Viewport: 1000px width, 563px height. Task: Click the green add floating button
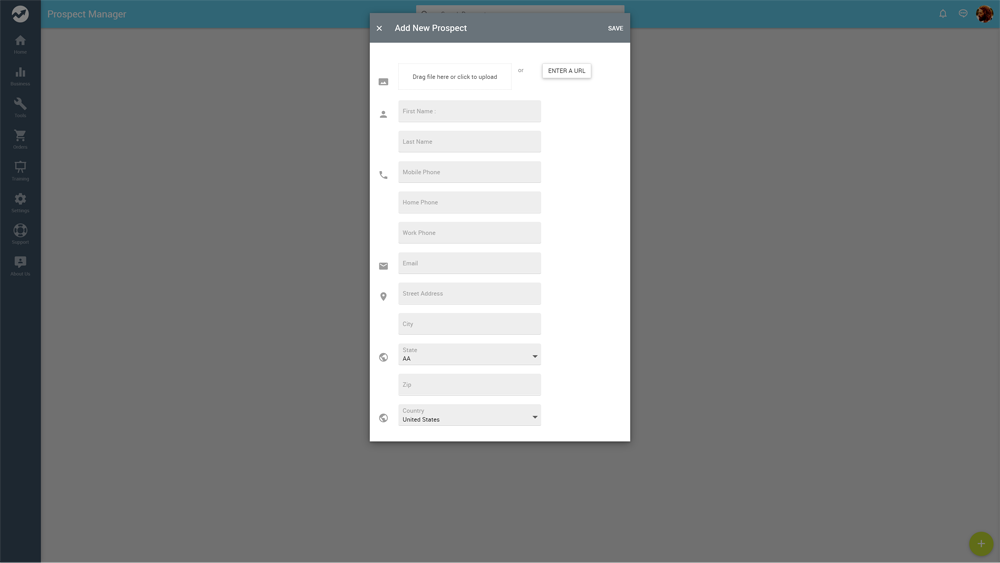tap(980, 543)
